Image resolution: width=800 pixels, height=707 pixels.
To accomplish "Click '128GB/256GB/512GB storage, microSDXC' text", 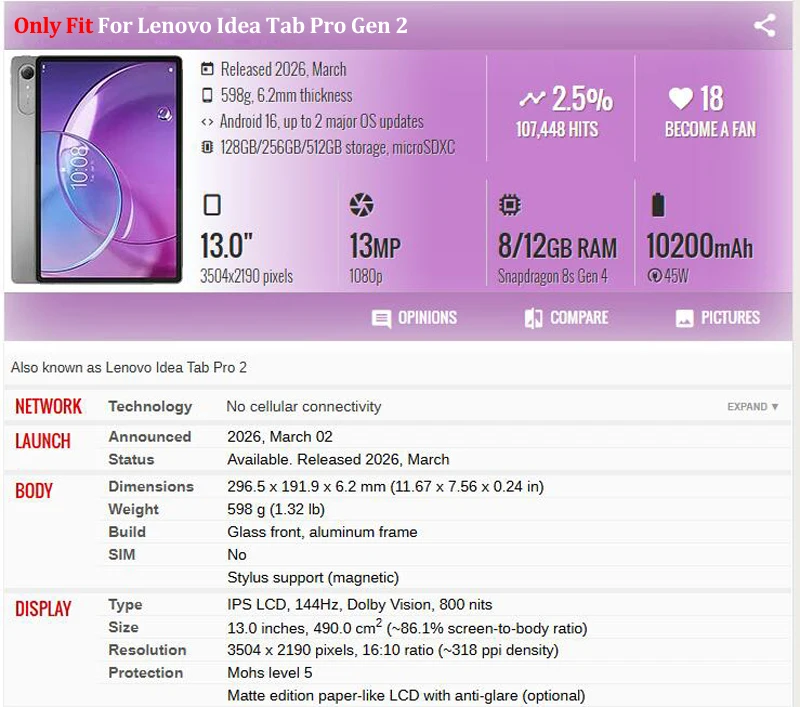I will tap(338, 147).
